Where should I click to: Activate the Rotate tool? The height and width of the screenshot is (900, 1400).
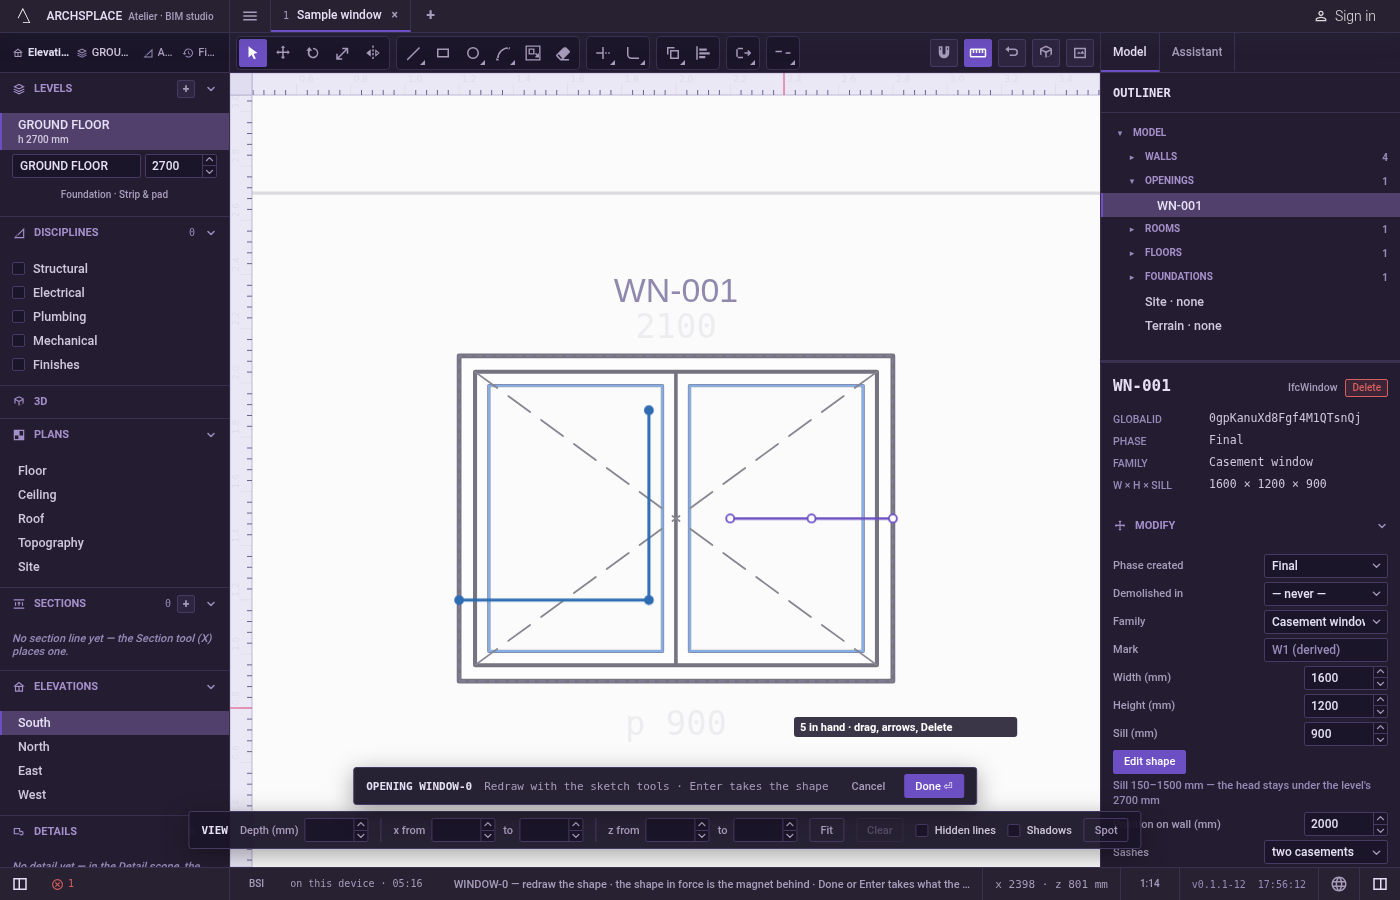click(313, 53)
